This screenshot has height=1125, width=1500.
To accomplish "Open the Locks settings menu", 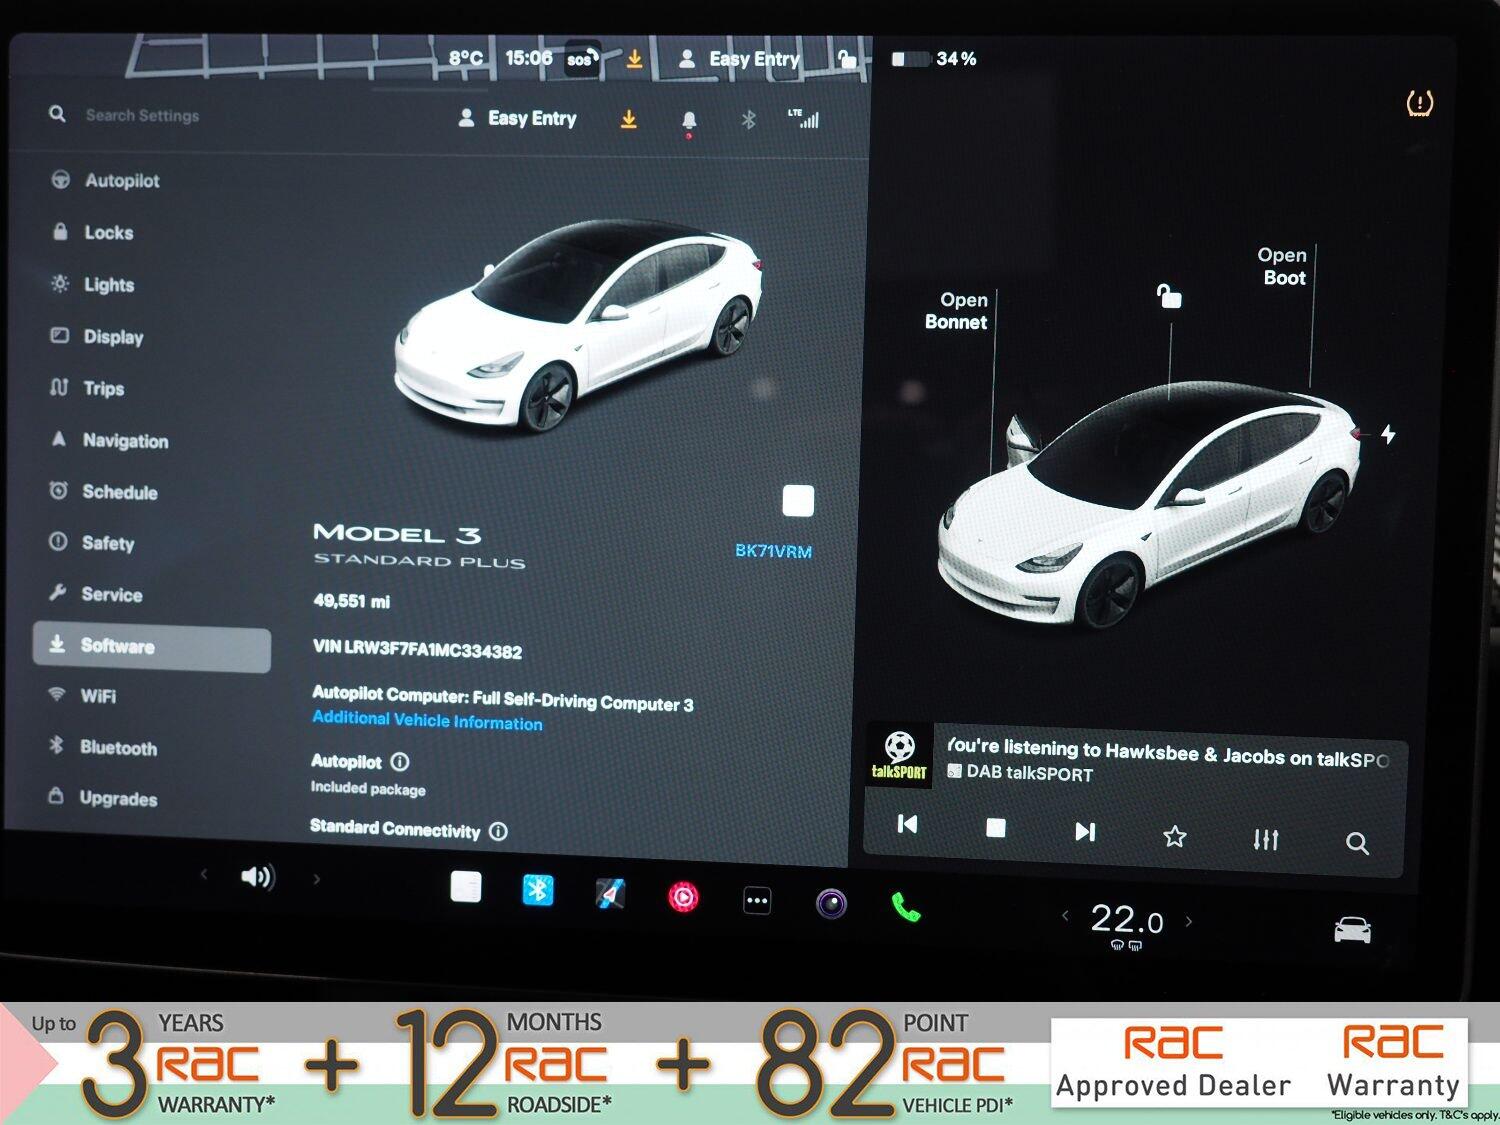I will click(108, 233).
